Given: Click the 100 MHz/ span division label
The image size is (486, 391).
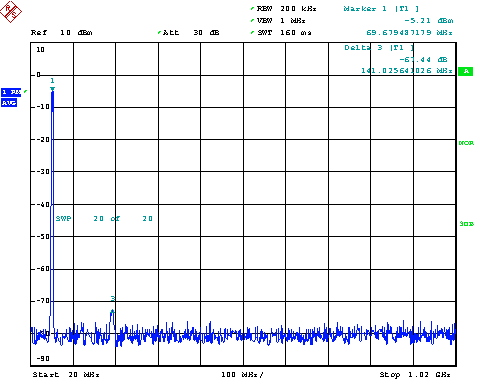Looking at the screenshot, I should pos(242,375).
